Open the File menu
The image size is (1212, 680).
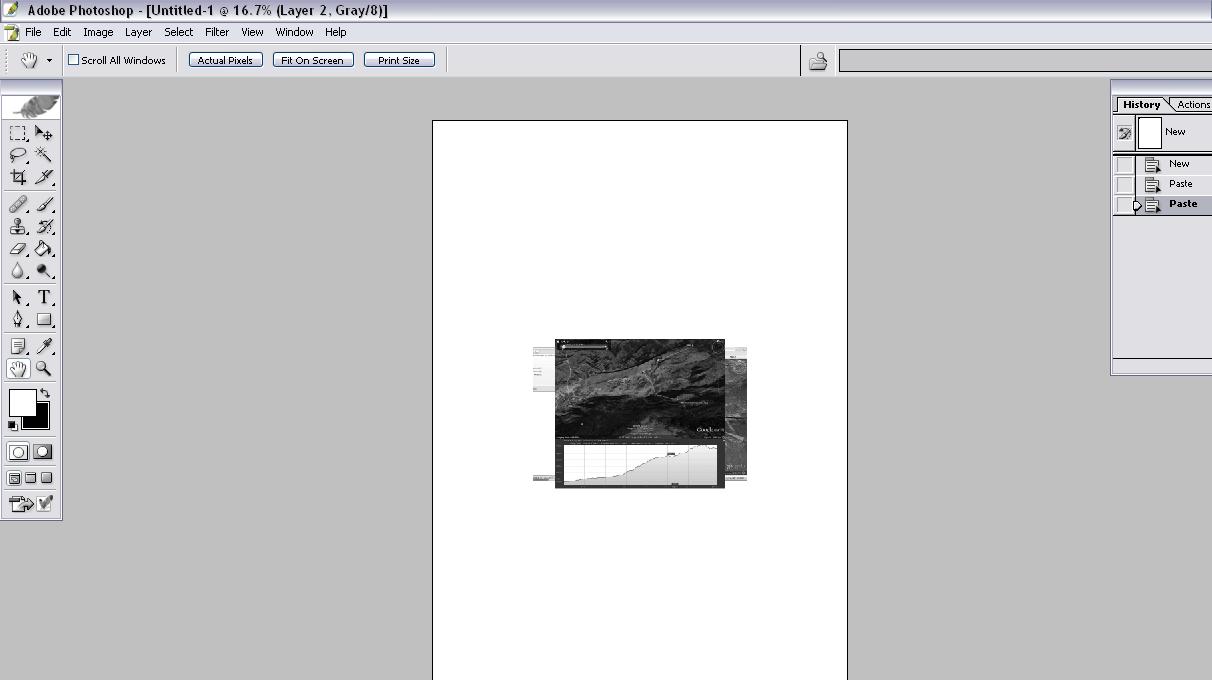pos(33,32)
